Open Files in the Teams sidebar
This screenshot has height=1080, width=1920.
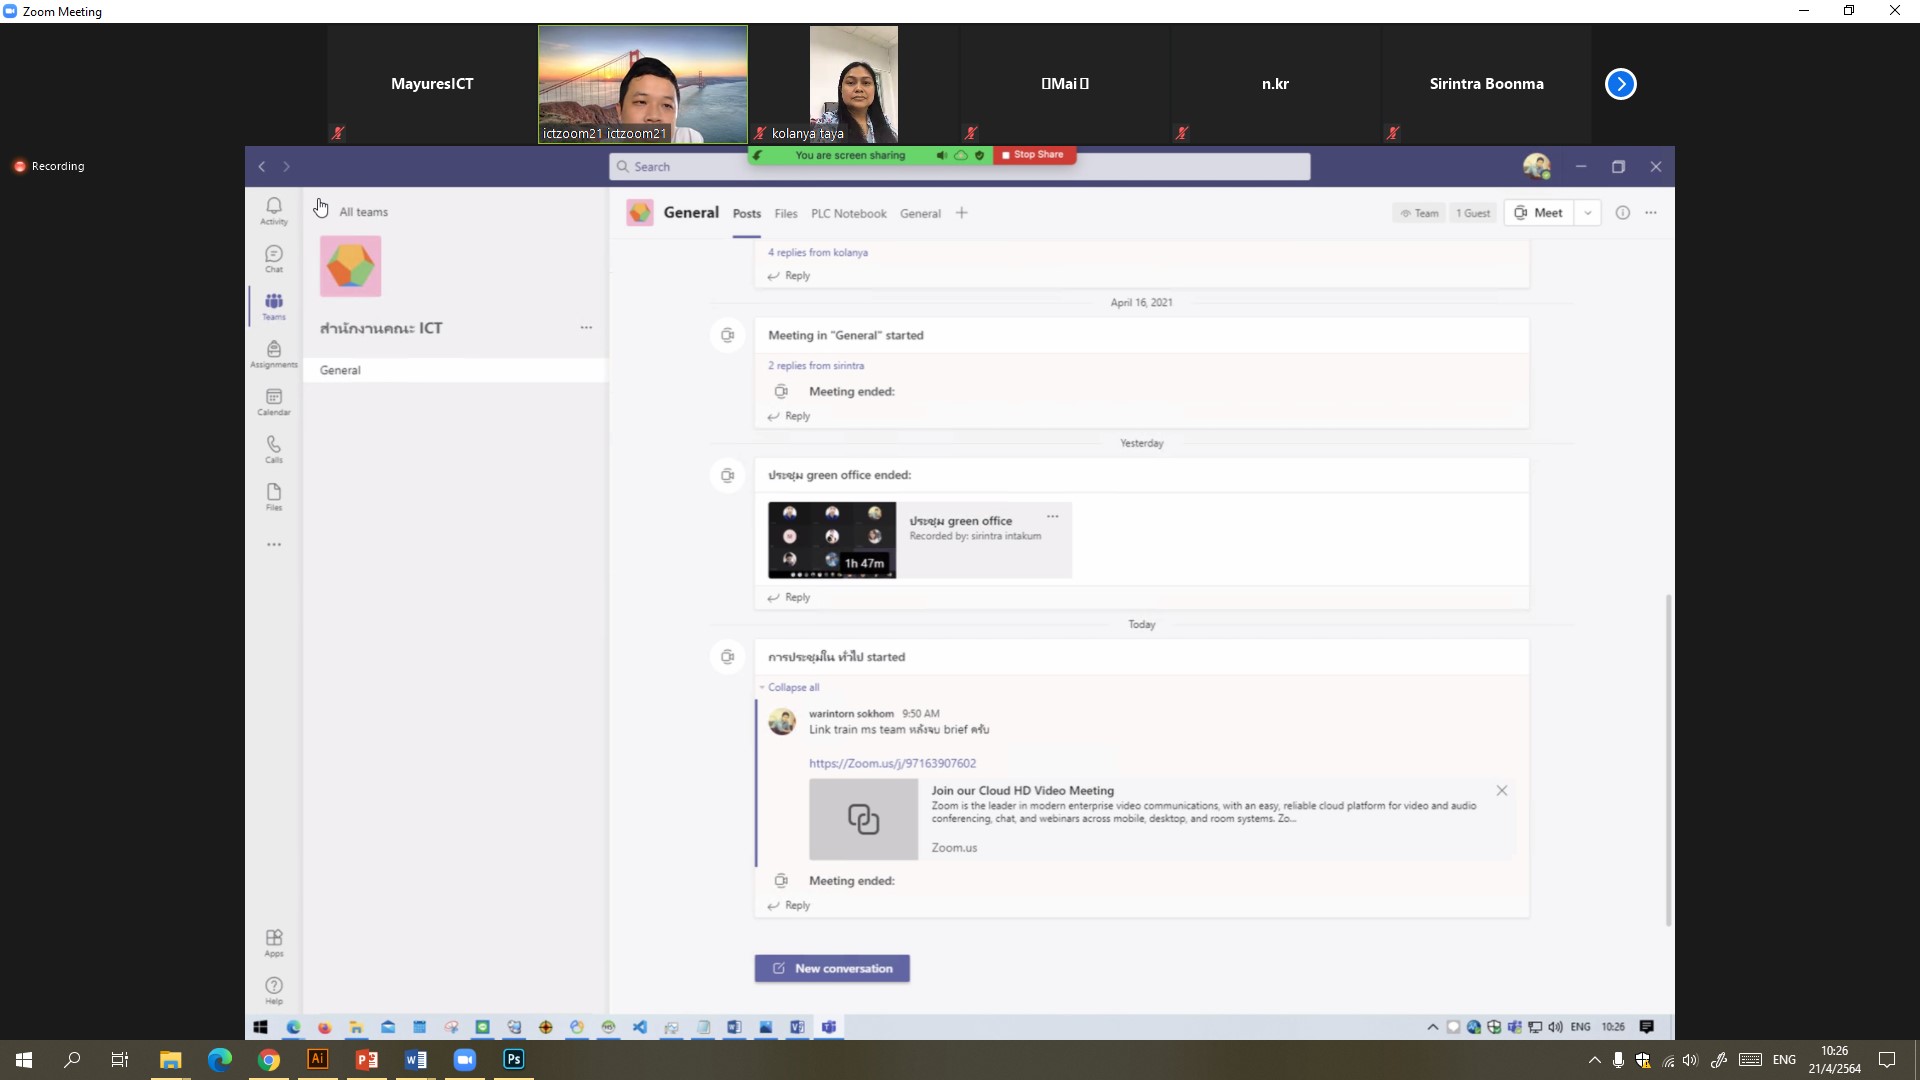click(274, 497)
